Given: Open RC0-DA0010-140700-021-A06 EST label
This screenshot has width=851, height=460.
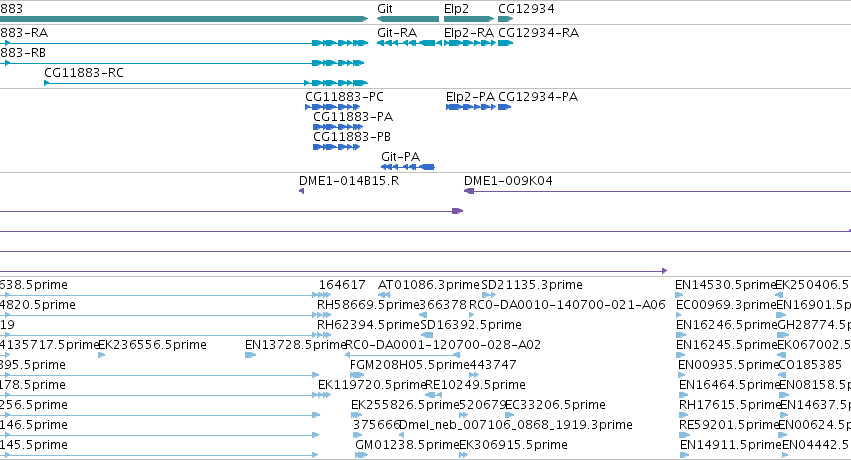Looking at the screenshot, I should pos(567,305).
